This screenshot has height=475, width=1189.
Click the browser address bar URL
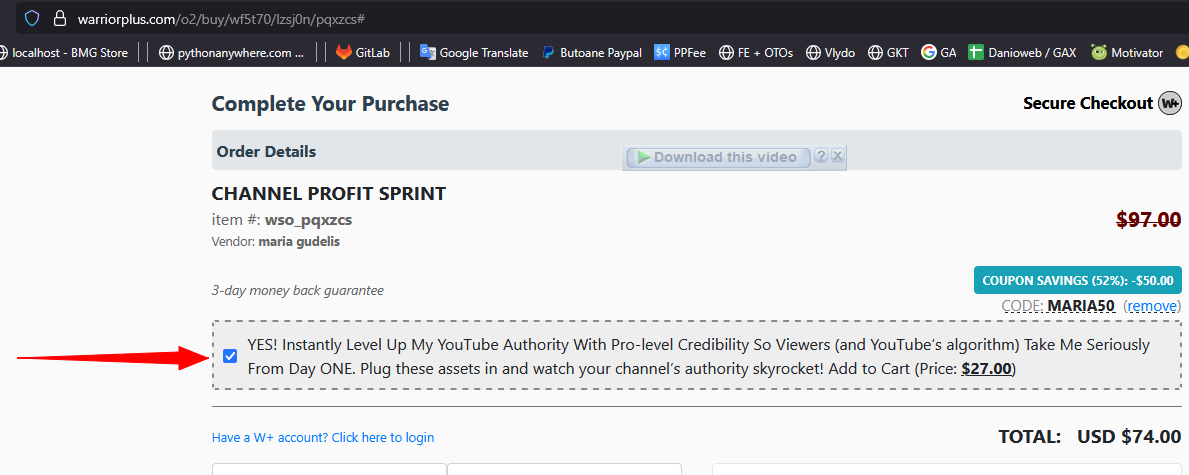pos(220,18)
